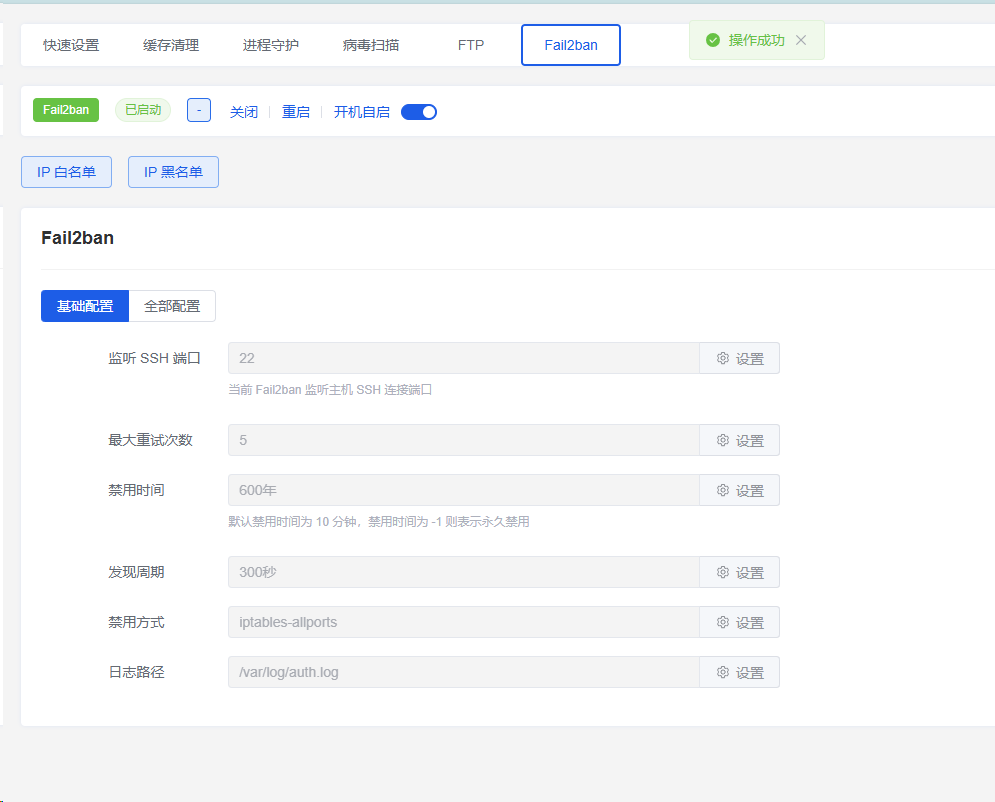
Task: Select the 基础配置 view
Action: click(x=85, y=306)
